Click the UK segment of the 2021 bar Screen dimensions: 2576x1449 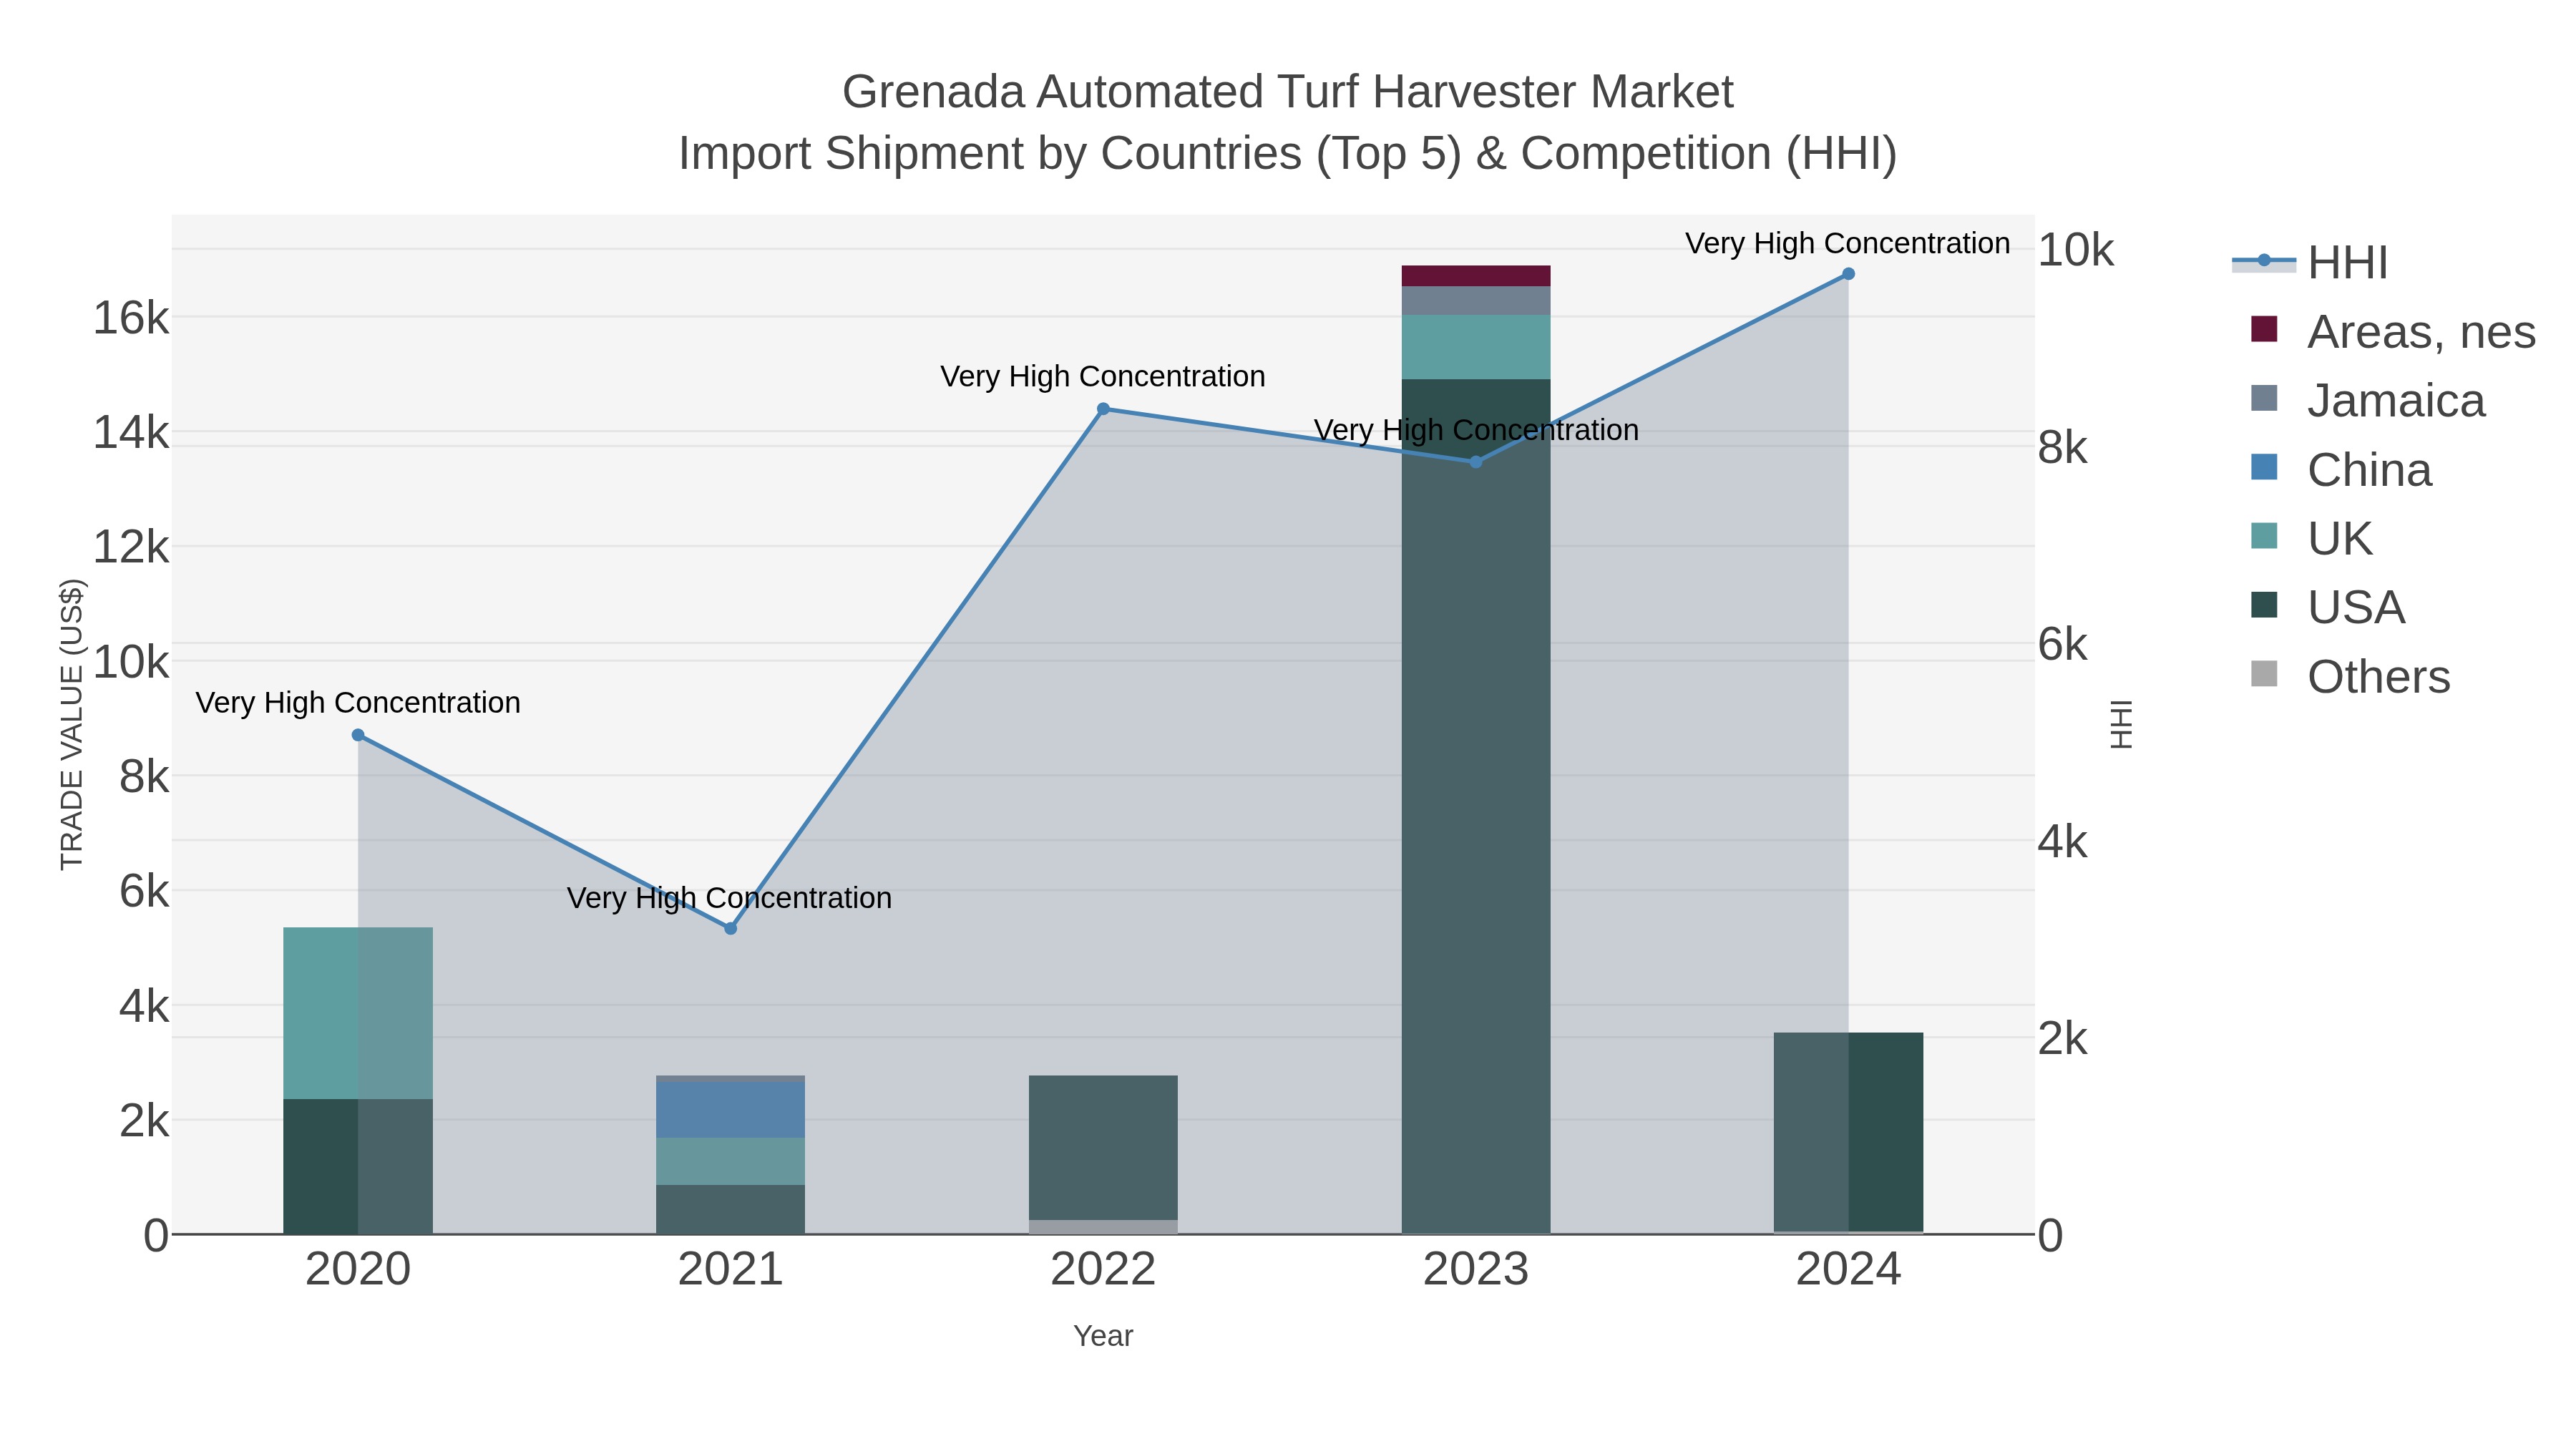click(x=730, y=1161)
